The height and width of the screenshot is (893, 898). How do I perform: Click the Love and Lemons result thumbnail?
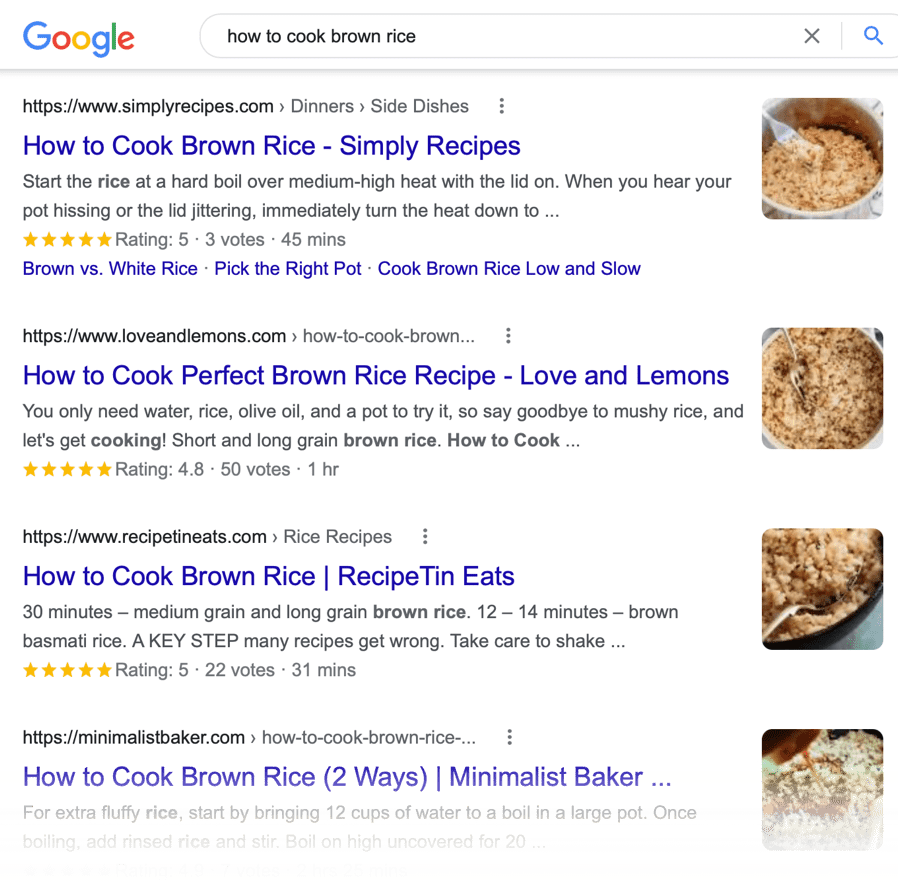coord(822,388)
